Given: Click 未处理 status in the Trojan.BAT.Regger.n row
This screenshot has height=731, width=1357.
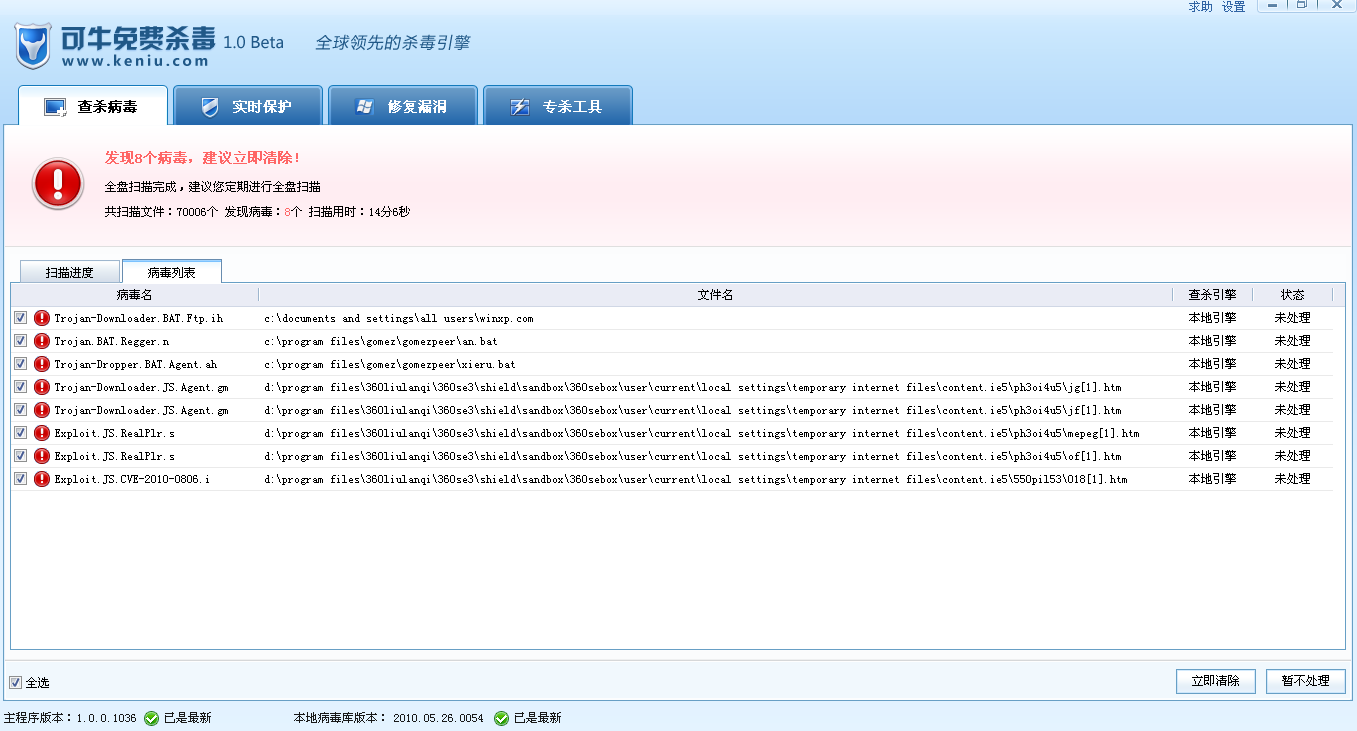Looking at the screenshot, I should pos(1292,341).
